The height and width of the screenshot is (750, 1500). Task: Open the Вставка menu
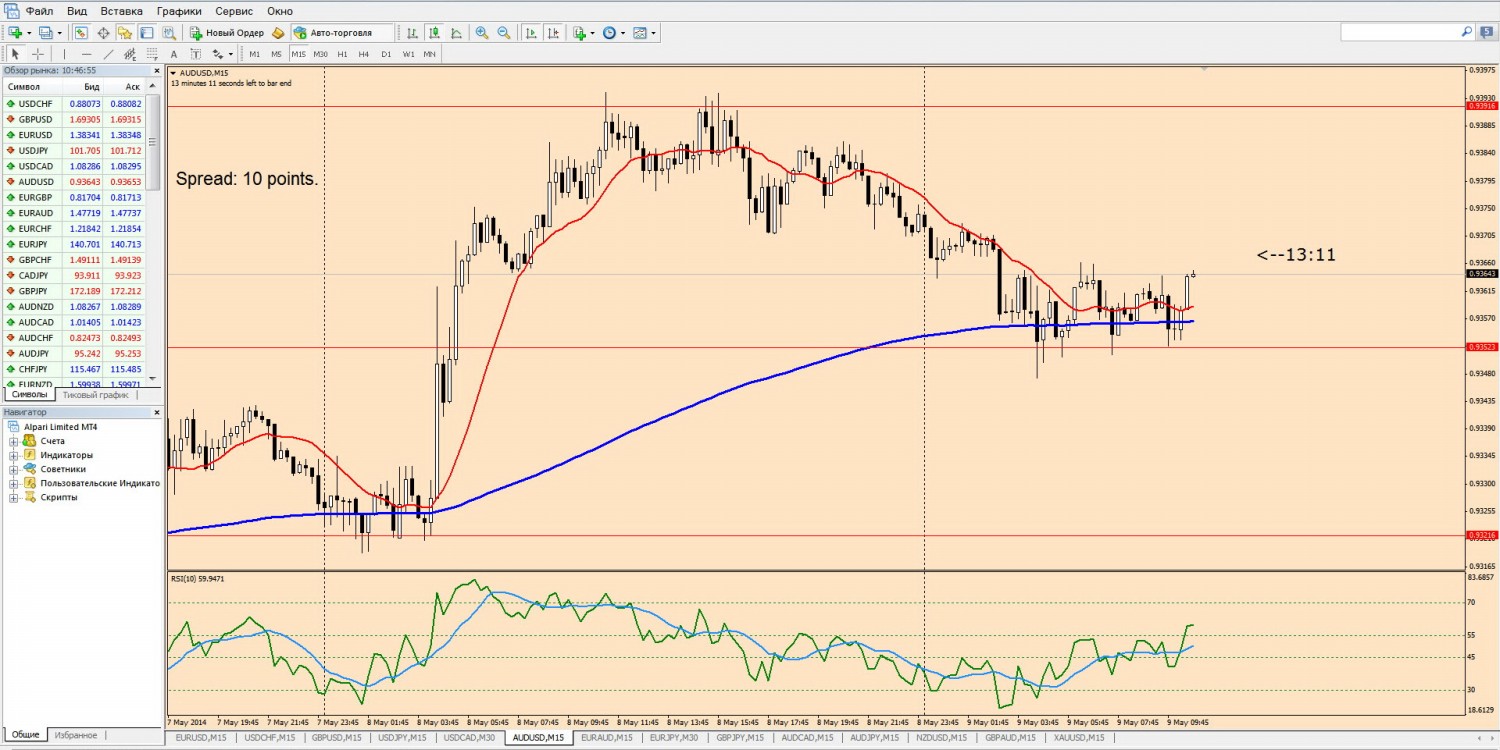point(122,10)
